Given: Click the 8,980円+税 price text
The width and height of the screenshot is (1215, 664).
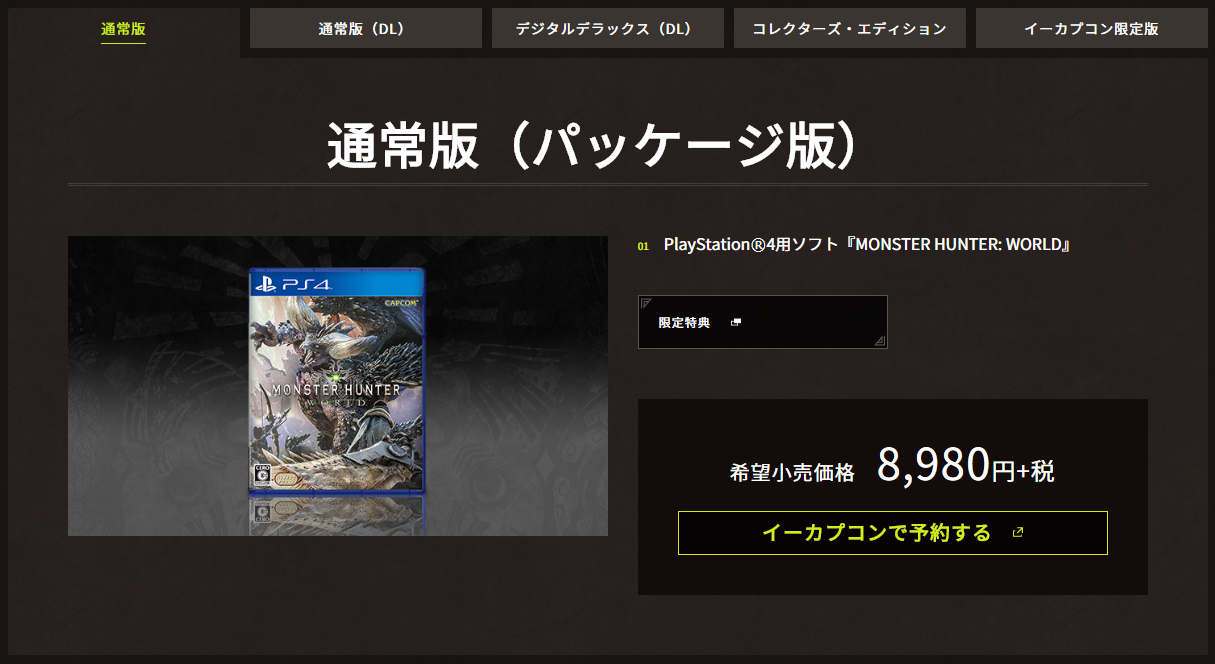Looking at the screenshot, I should (965, 466).
